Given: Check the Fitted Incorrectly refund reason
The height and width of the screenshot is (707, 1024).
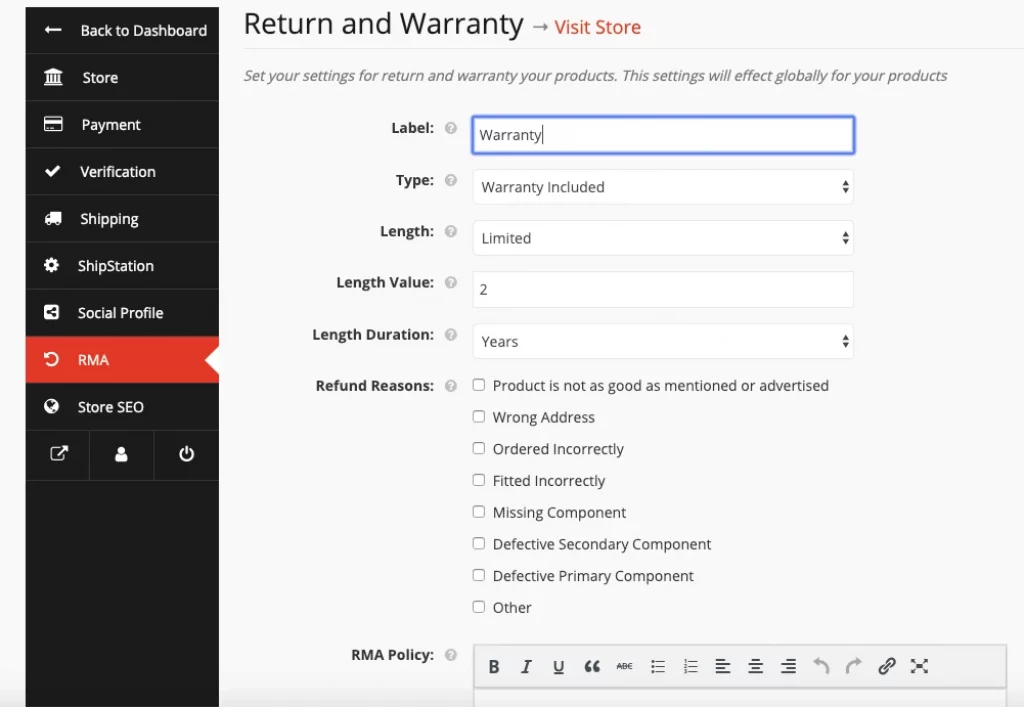Looking at the screenshot, I should point(479,480).
